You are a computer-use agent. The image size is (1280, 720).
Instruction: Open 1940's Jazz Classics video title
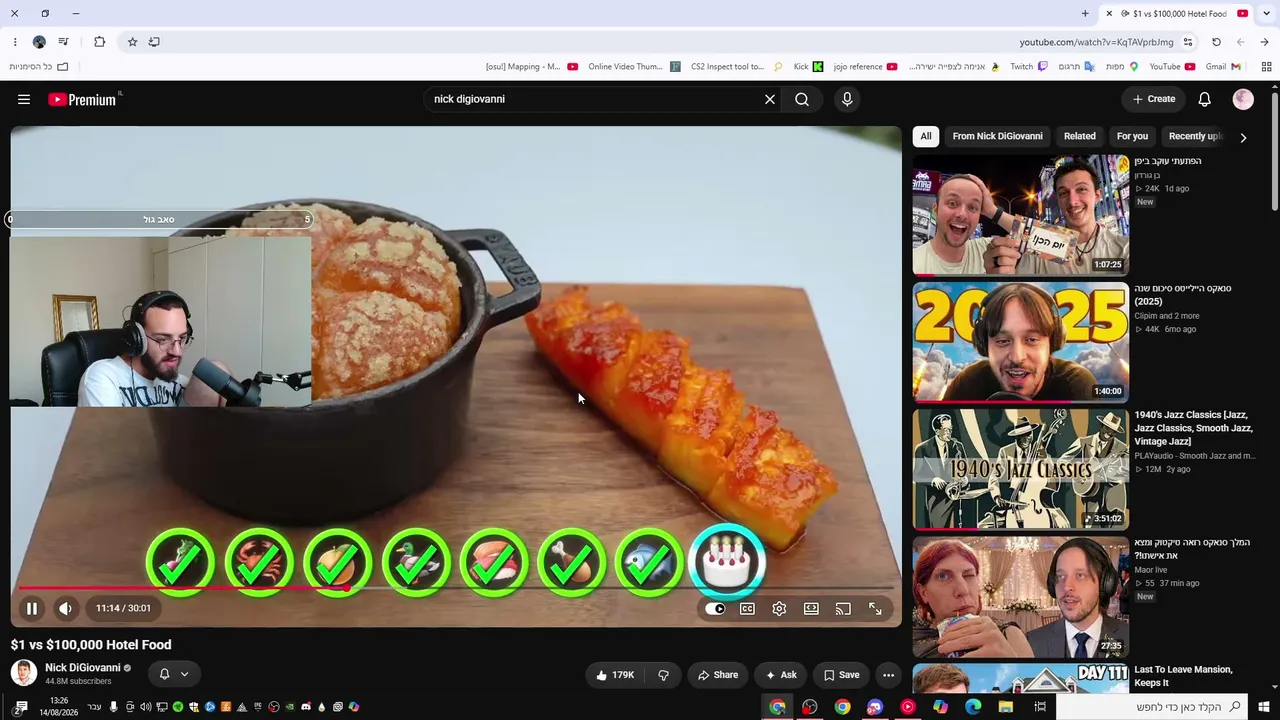tap(1193, 428)
